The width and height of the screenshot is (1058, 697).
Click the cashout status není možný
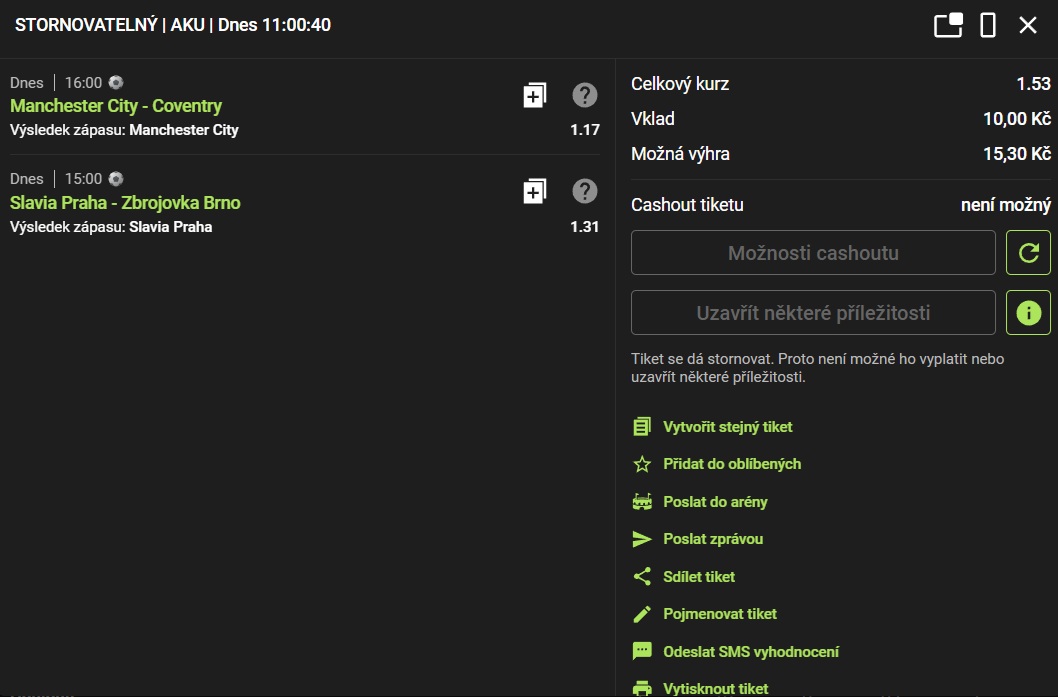point(1006,205)
